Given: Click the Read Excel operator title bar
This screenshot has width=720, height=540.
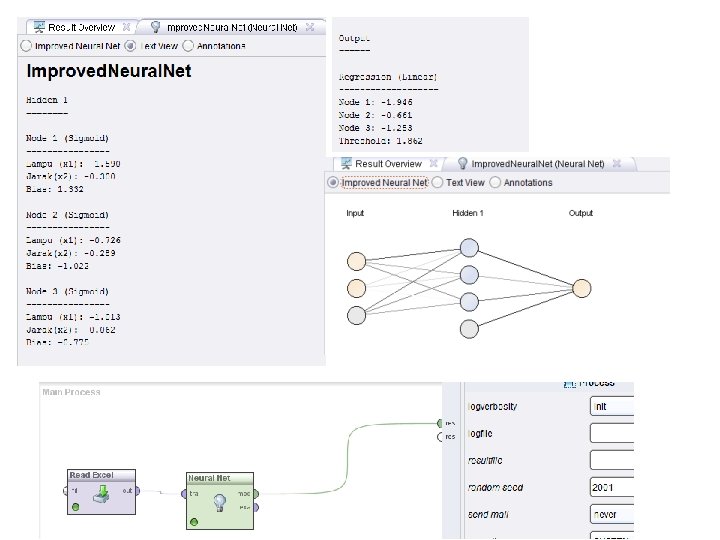Looking at the screenshot, I should (101, 475).
